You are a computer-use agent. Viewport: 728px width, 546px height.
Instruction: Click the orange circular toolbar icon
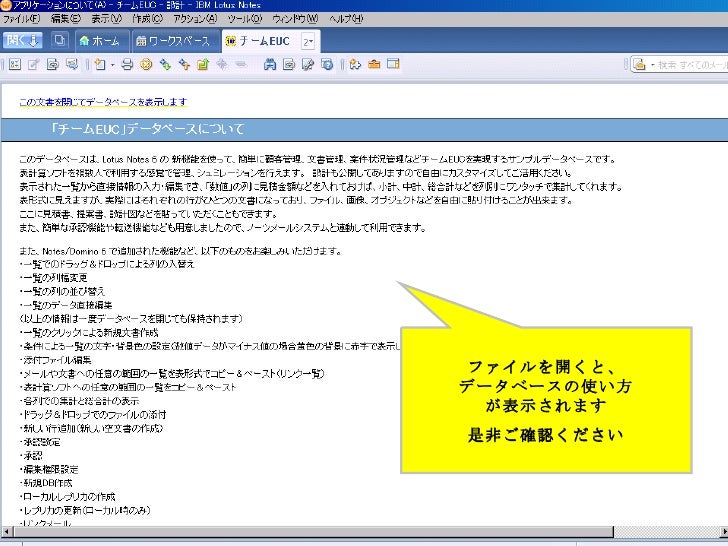point(146,65)
